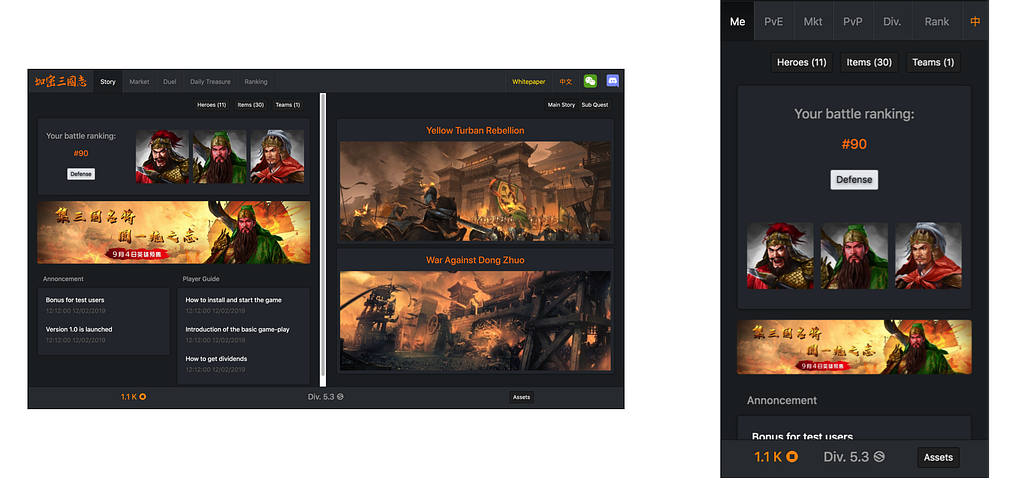This screenshot has height=478, width=1024.
Task: Open 'How to install and start the game' guide
Action: pyautogui.click(x=234, y=300)
